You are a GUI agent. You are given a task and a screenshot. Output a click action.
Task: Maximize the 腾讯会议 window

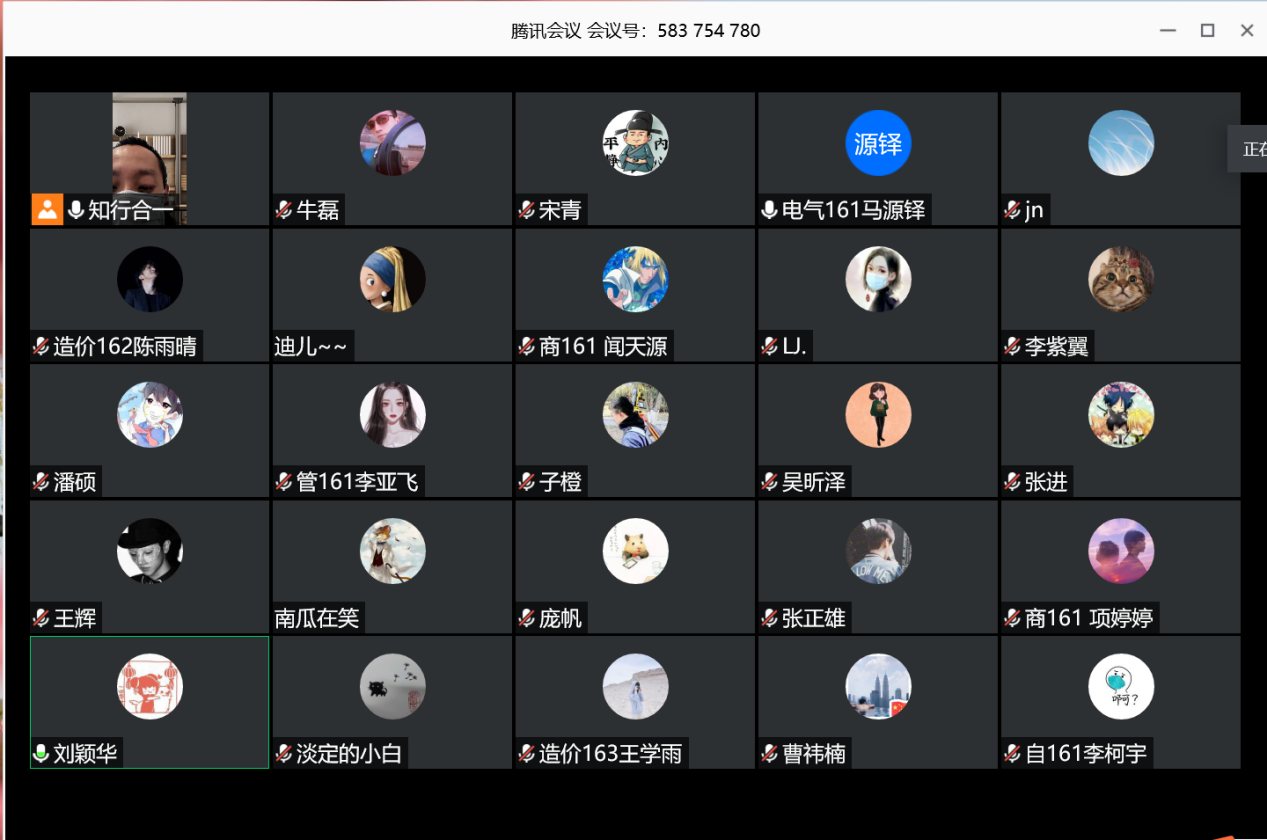[1207, 30]
